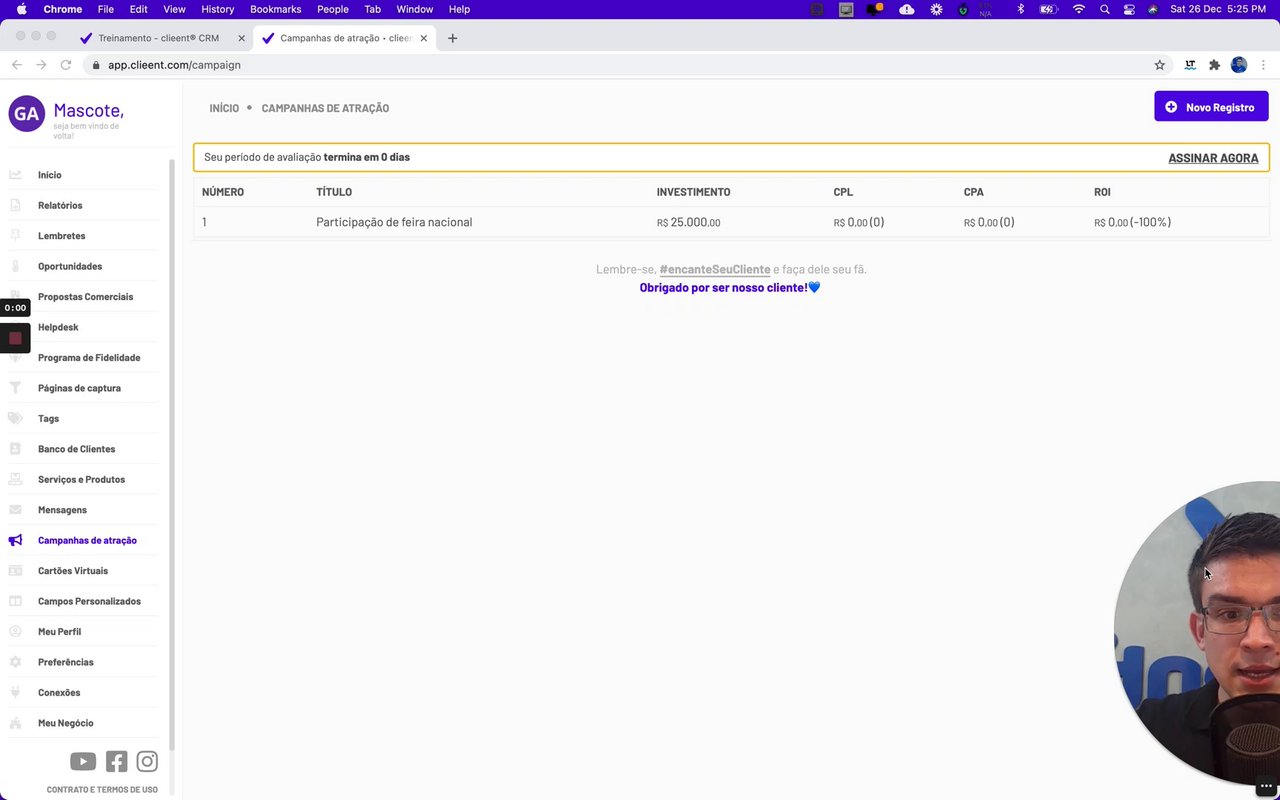
Task: Click the Páginas de captura funnel icon
Action: [x=15, y=388]
